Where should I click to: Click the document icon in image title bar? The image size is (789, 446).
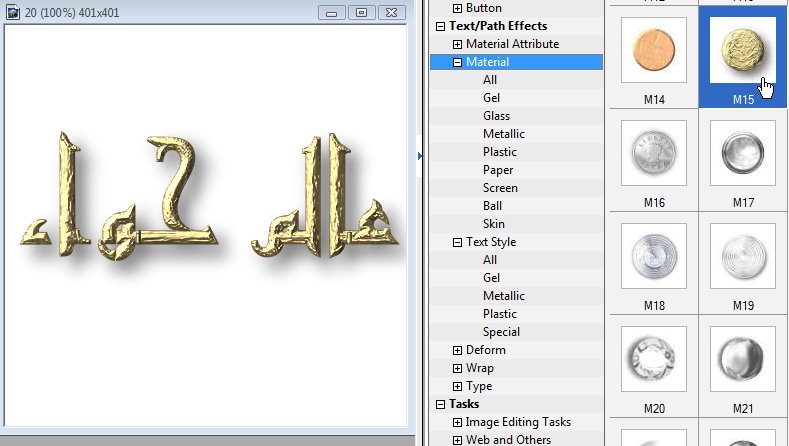click(x=13, y=13)
